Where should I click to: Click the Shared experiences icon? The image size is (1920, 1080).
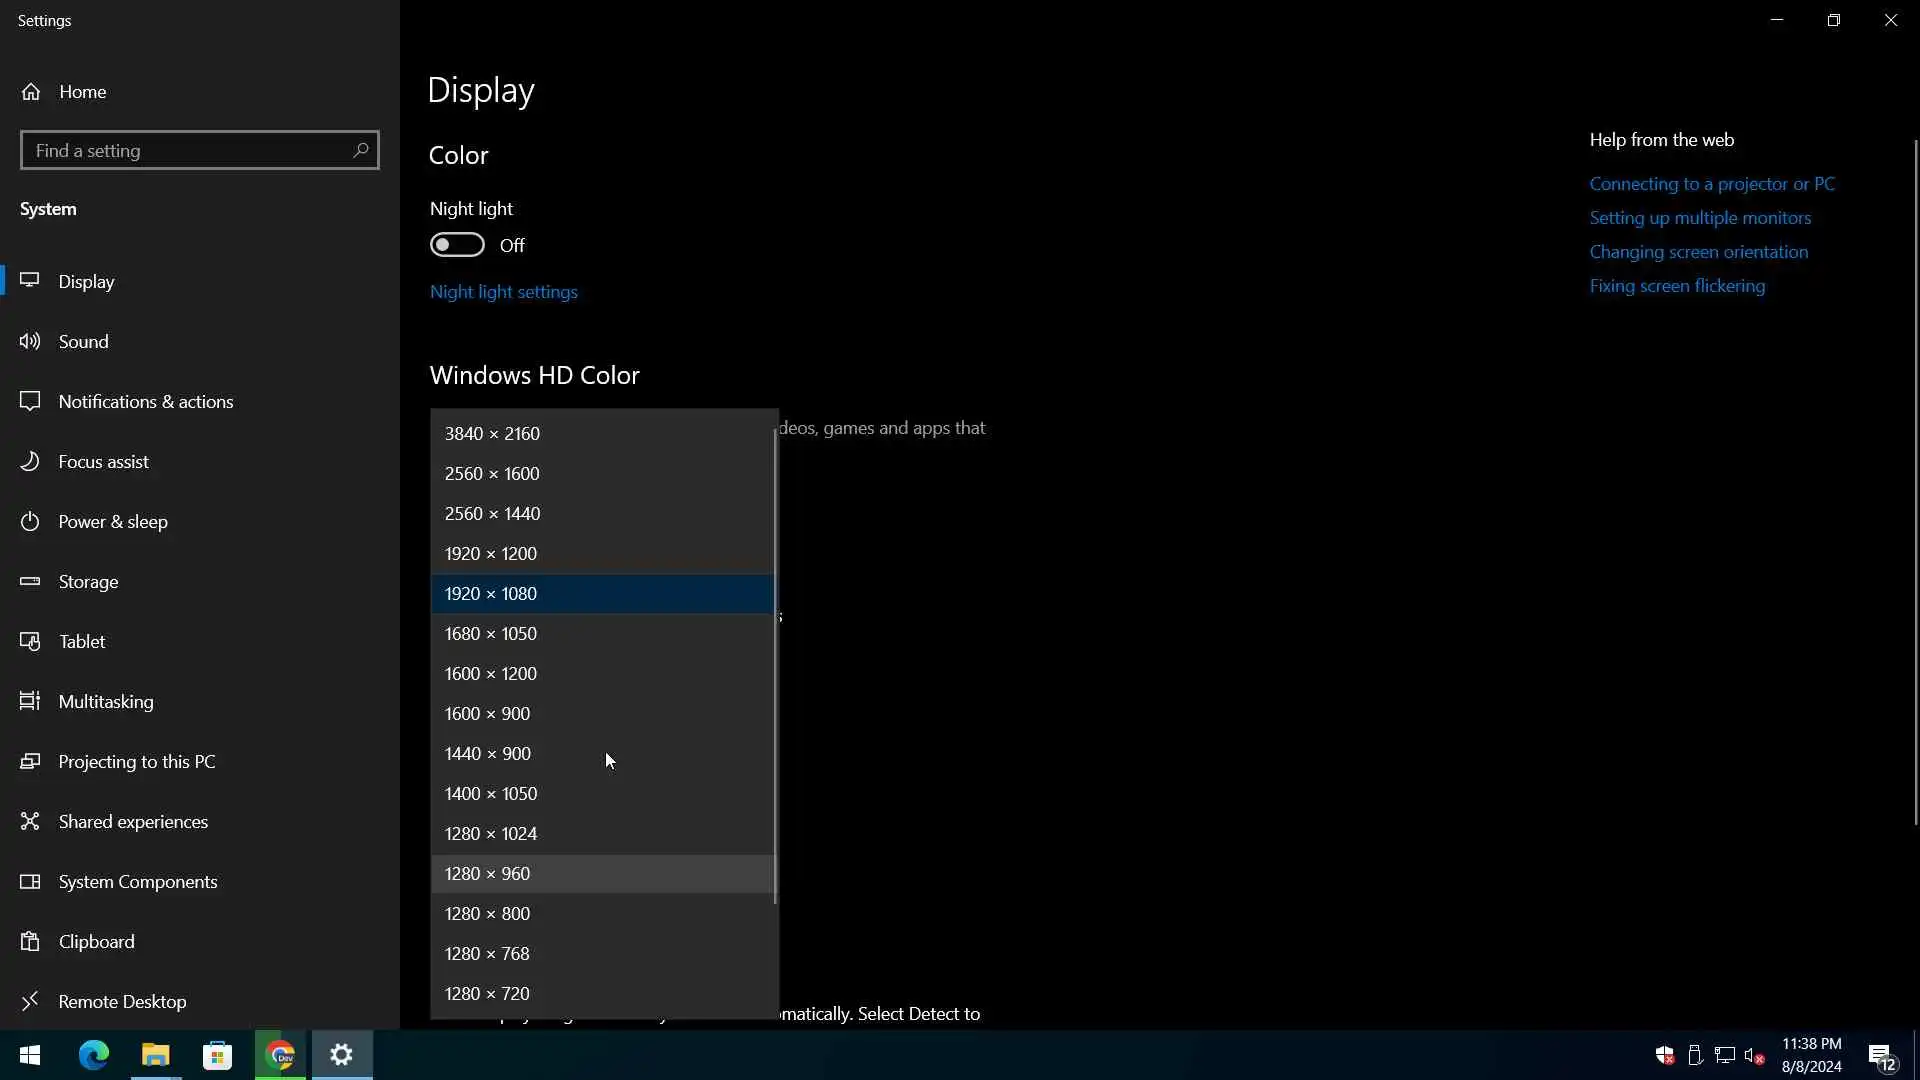coord(31,822)
